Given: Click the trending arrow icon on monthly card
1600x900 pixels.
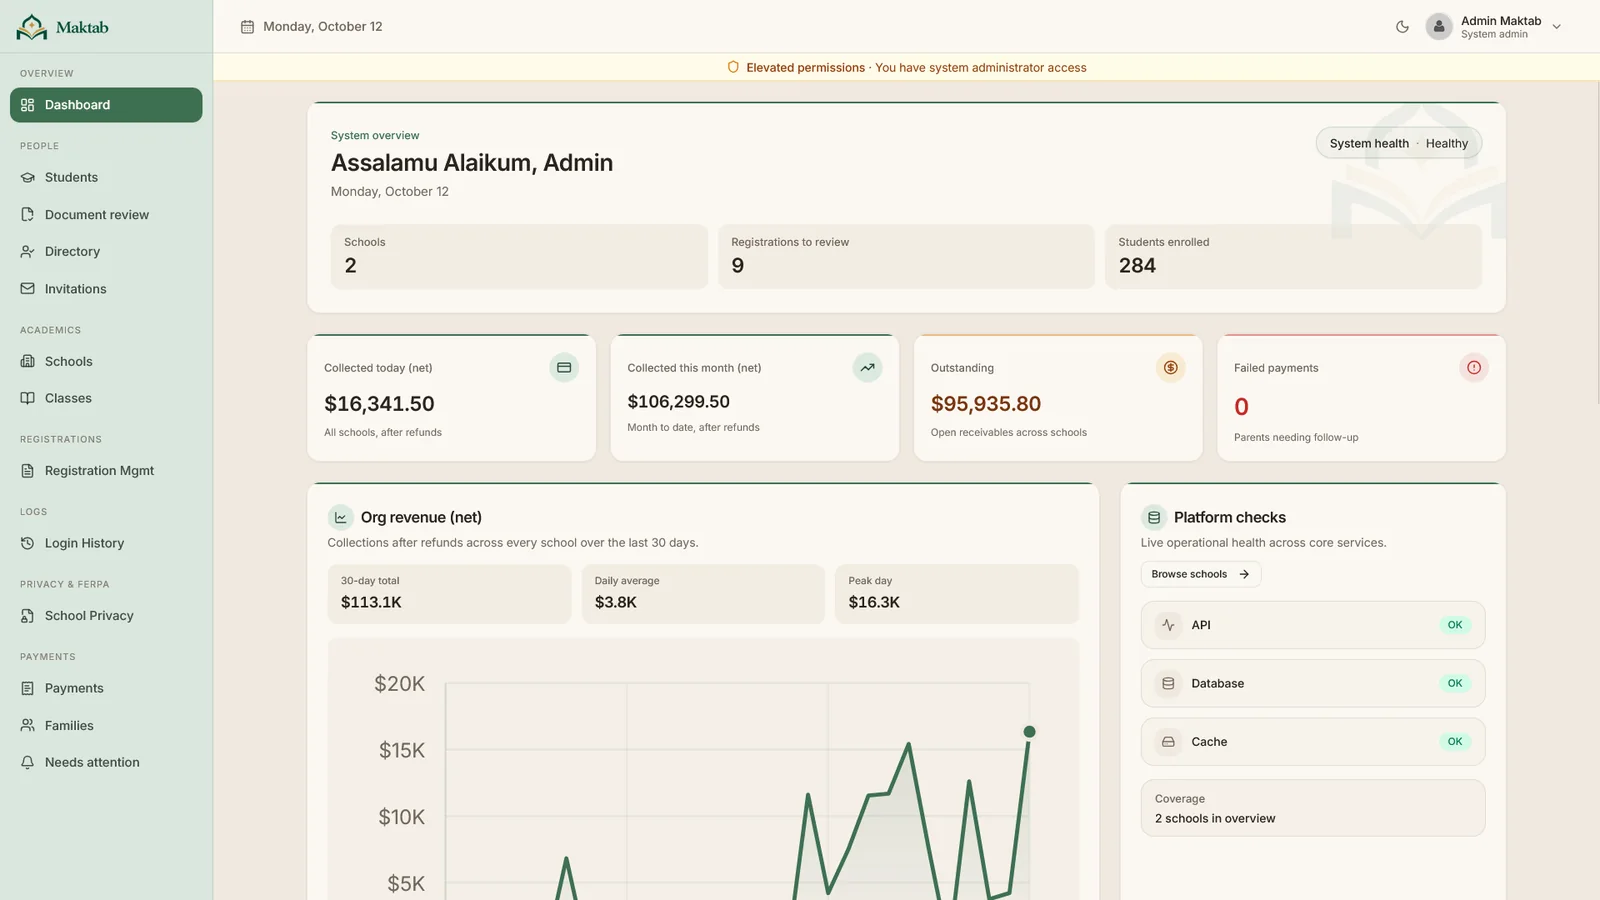Looking at the screenshot, I should (867, 368).
